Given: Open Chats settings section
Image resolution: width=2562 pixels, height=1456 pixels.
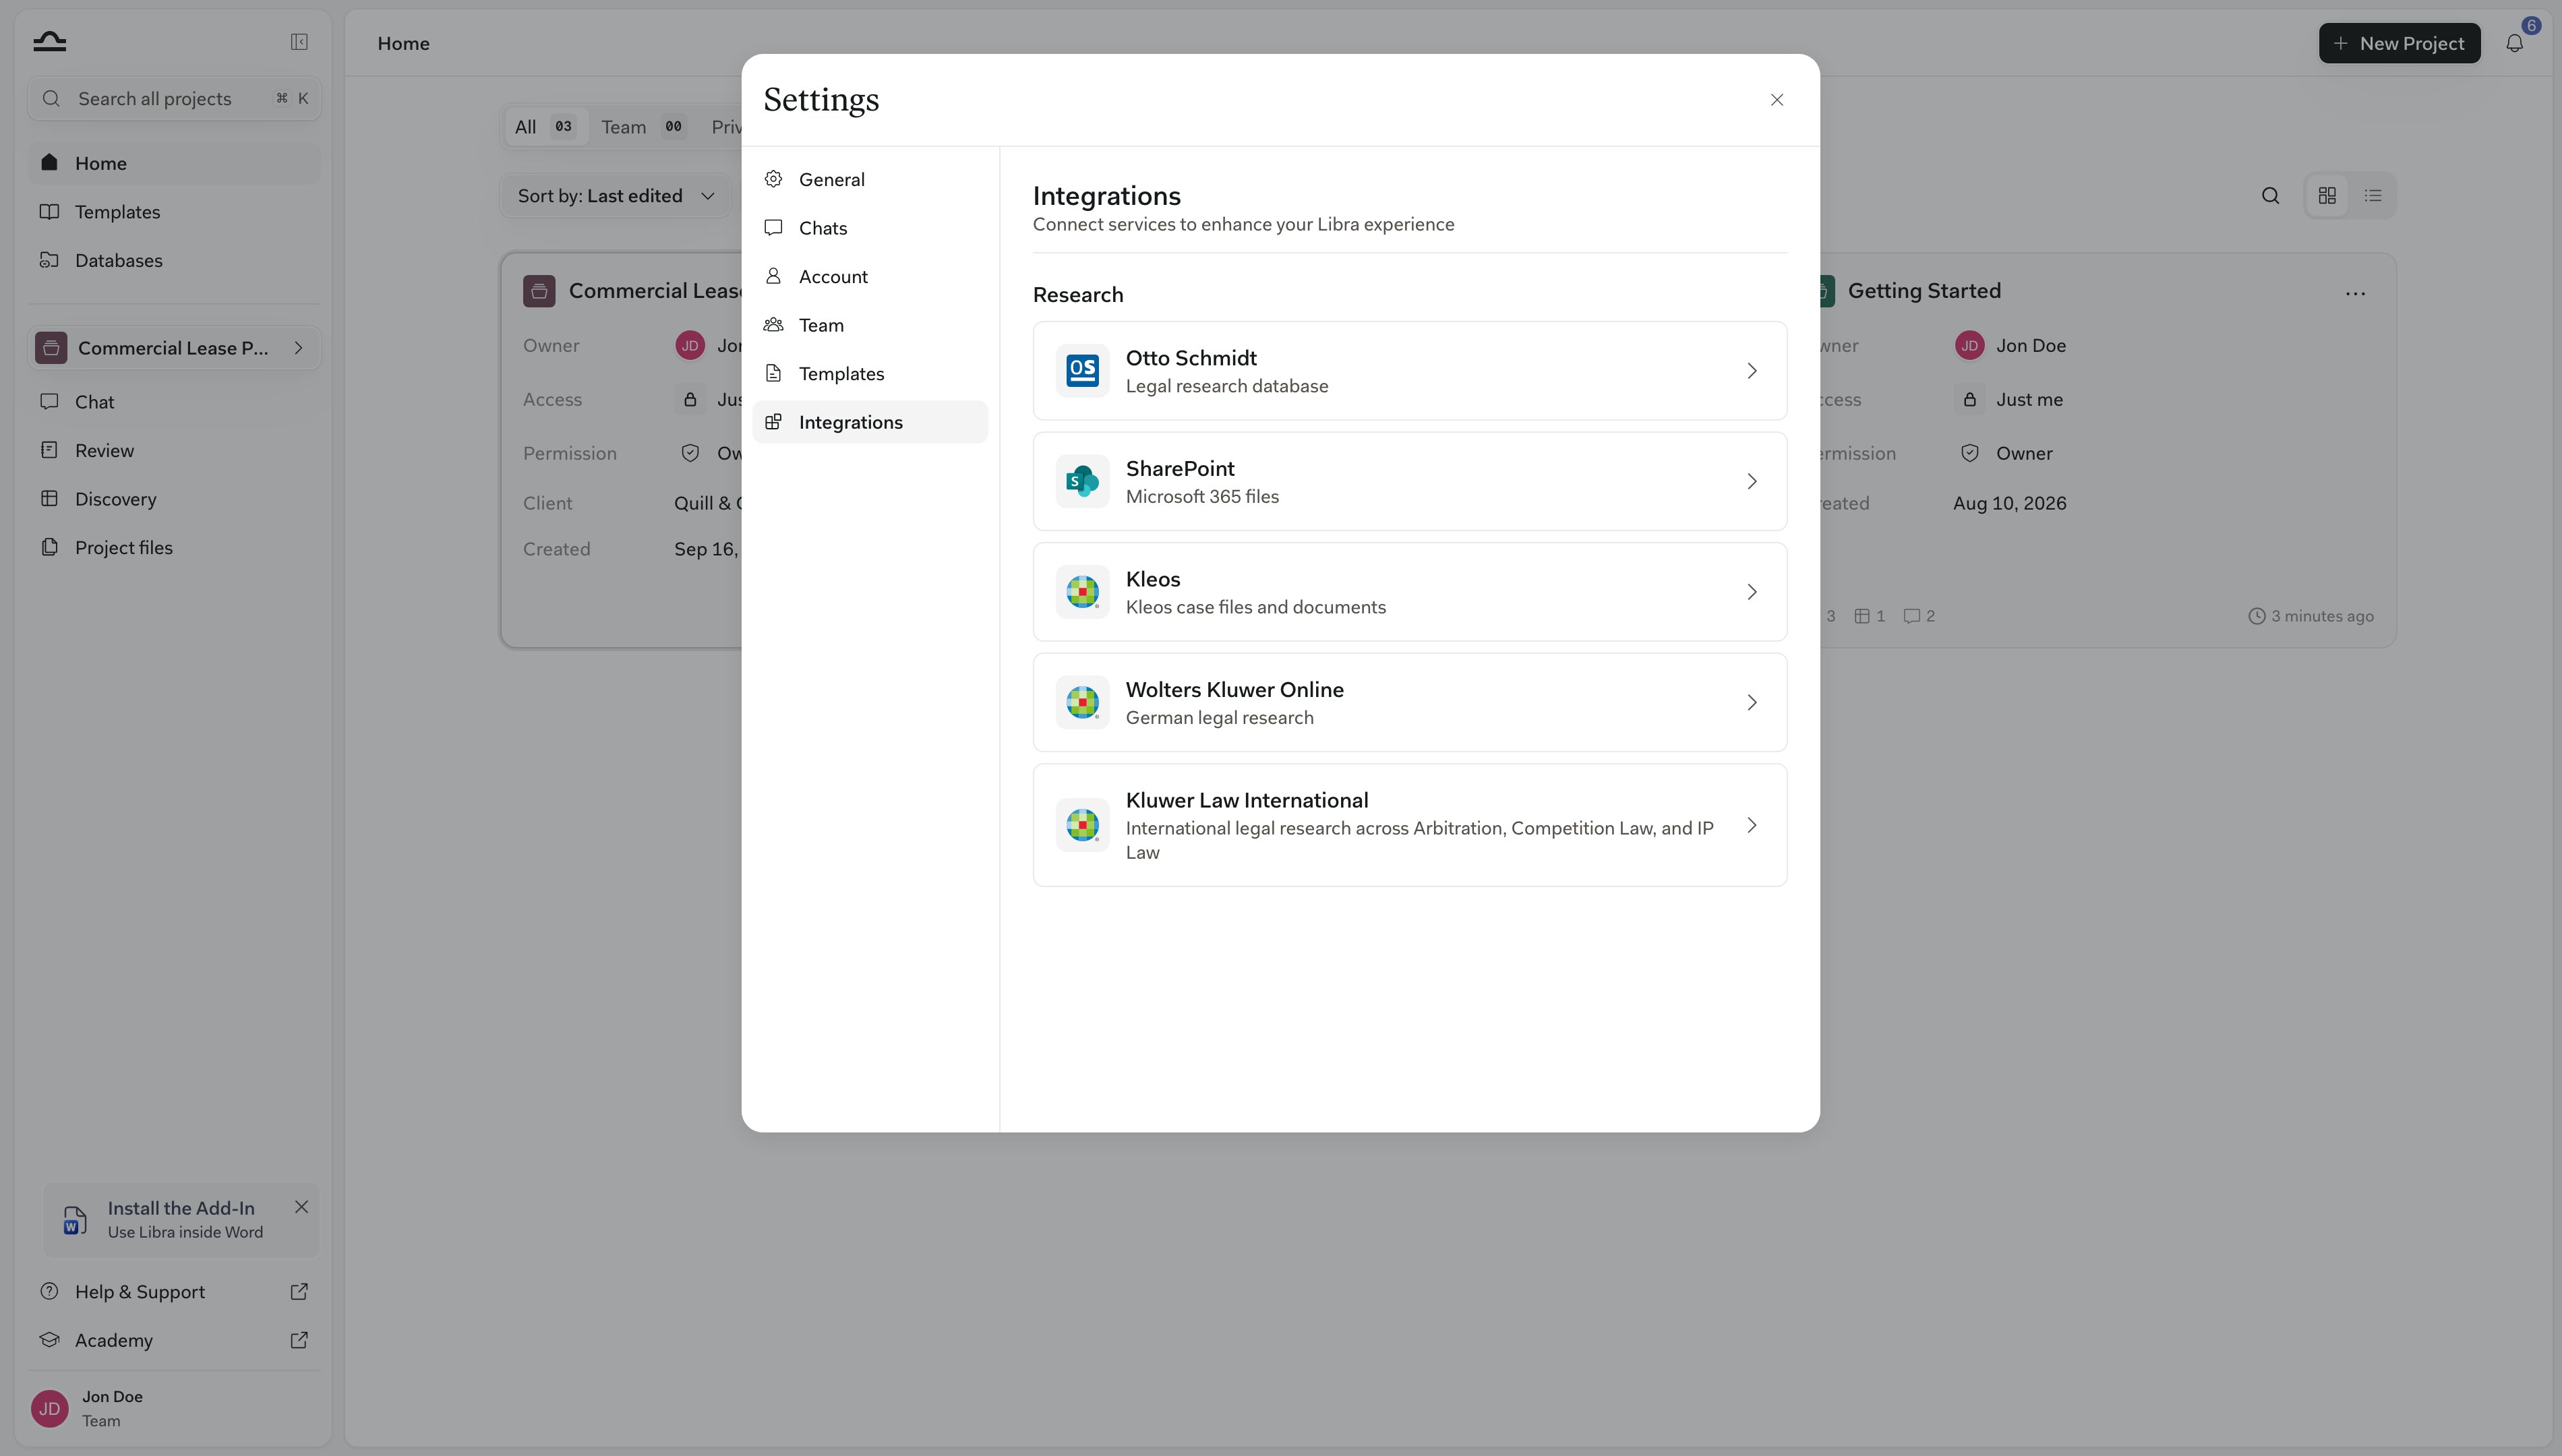Looking at the screenshot, I should pyautogui.click(x=870, y=228).
